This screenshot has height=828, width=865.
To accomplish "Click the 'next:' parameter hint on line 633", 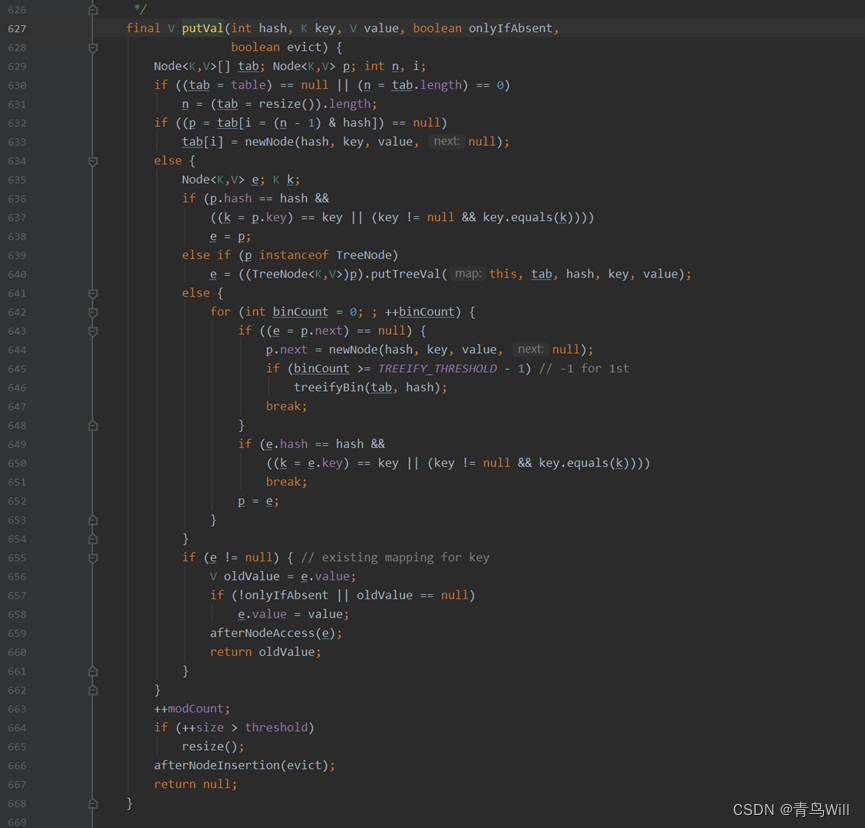I will point(446,141).
